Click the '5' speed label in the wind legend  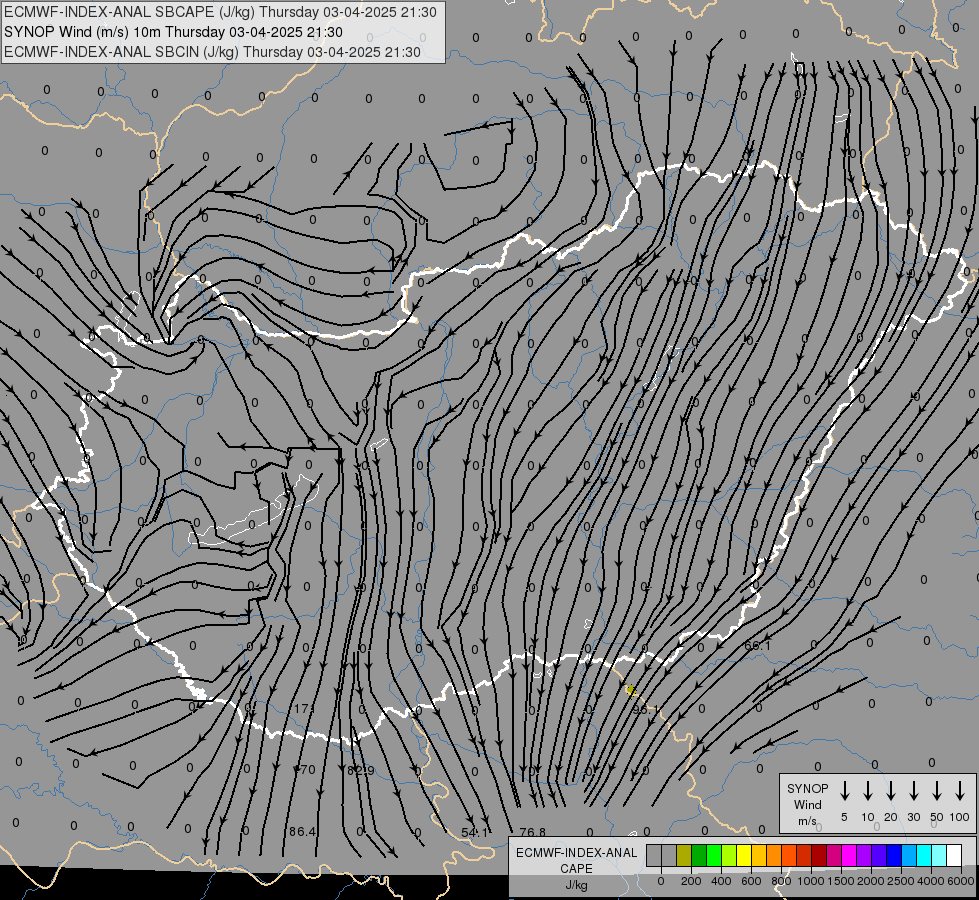pyautogui.click(x=844, y=817)
